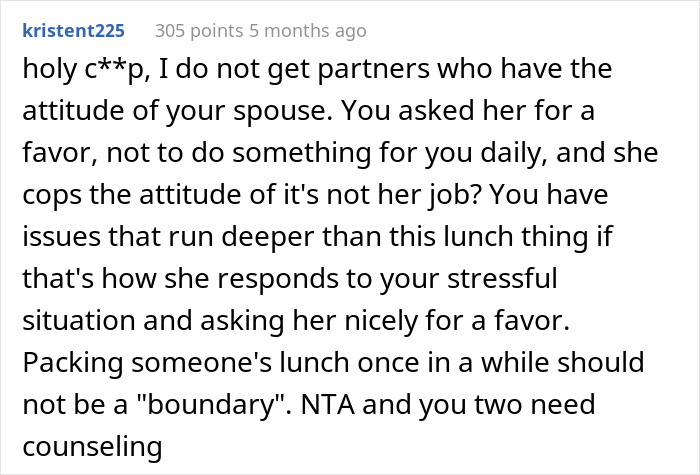The width and height of the screenshot is (700, 475).
Task: Open kristent225's user profile
Action: tap(73, 31)
